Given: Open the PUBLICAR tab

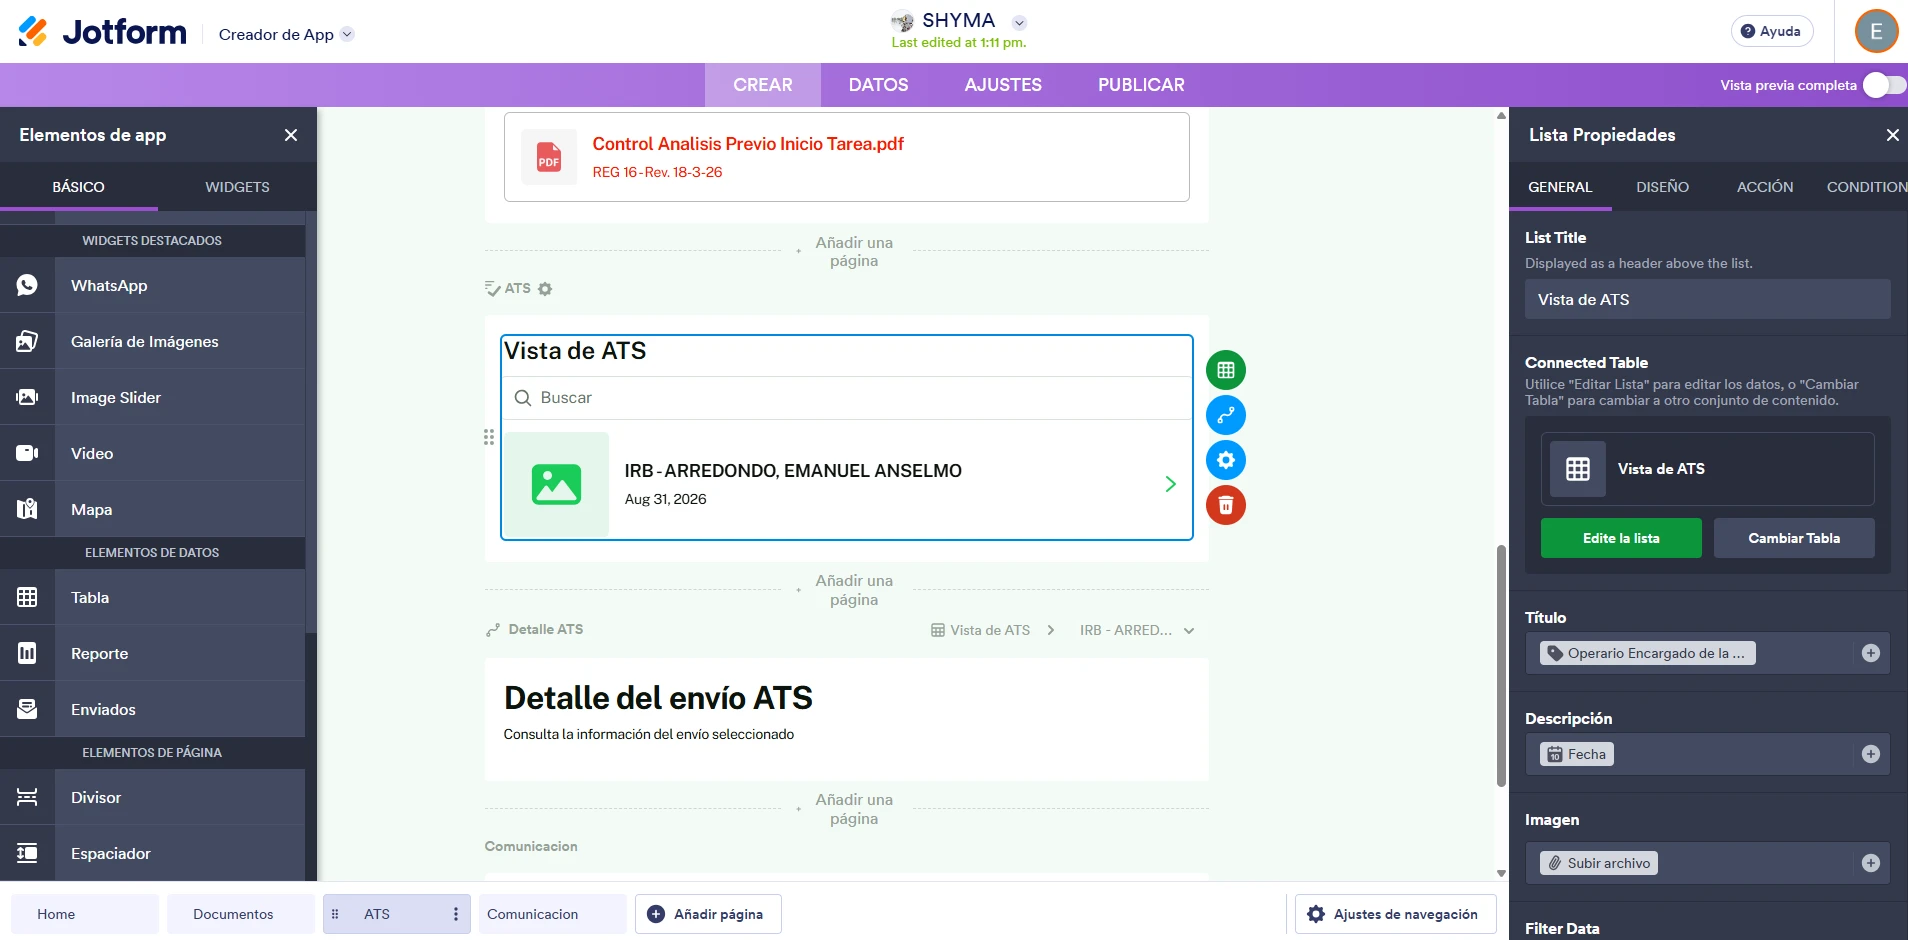Looking at the screenshot, I should pyautogui.click(x=1141, y=85).
